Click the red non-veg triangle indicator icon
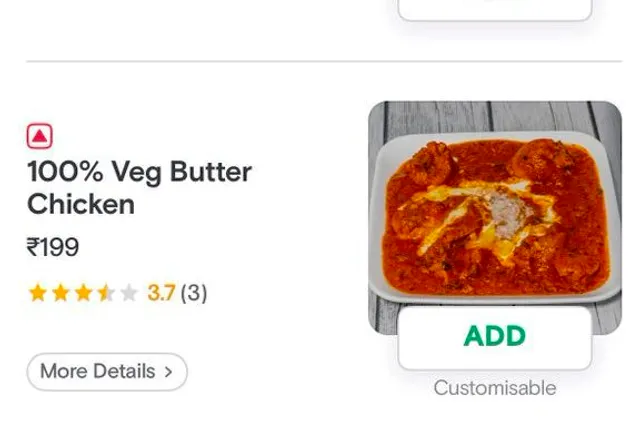This screenshot has width=634, height=430. (x=40, y=135)
